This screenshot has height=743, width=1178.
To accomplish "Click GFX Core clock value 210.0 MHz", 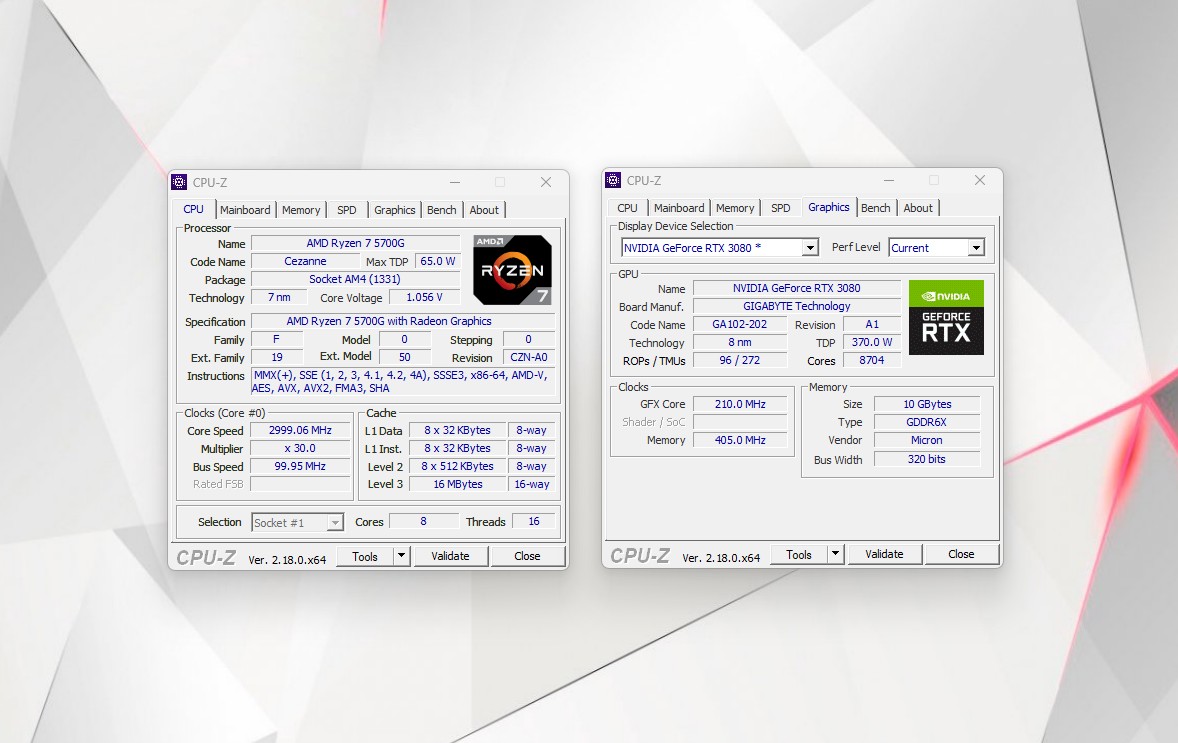I will (740, 404).
